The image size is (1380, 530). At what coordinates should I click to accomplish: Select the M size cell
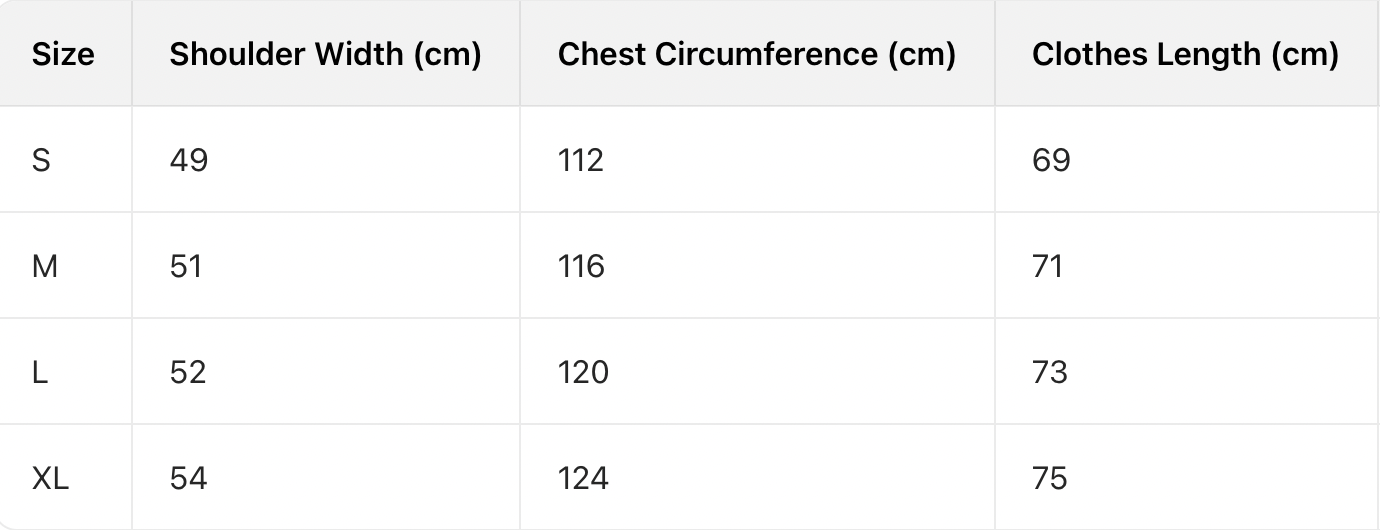pos(45,266)
